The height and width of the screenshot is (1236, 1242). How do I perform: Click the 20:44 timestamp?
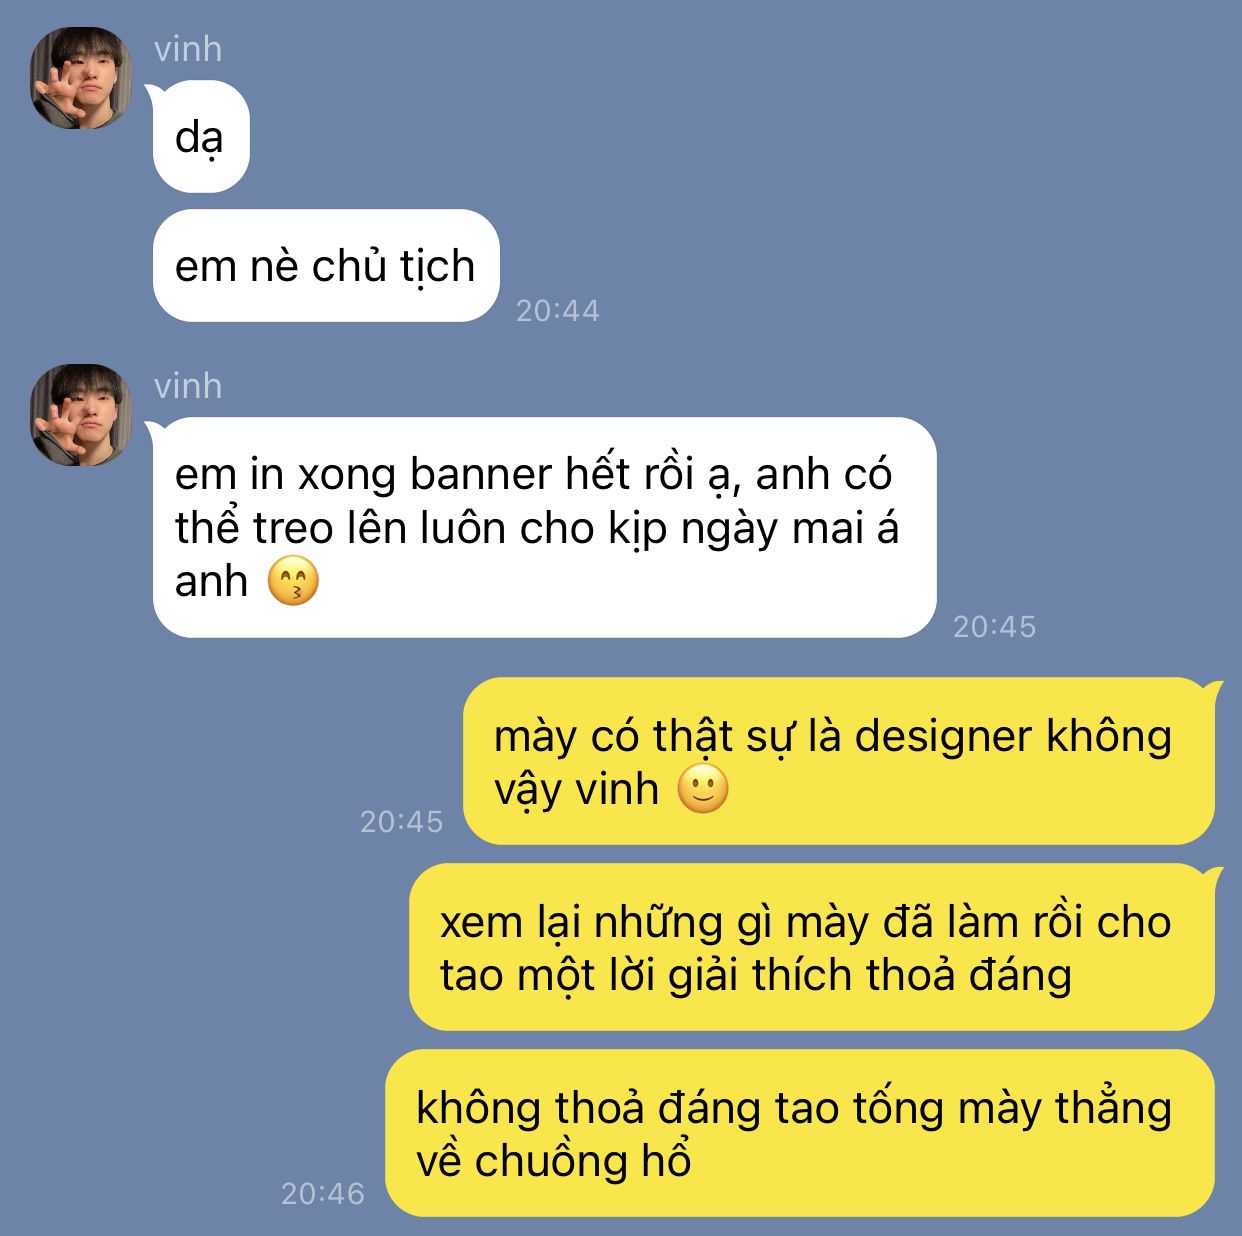coord(558,311)
